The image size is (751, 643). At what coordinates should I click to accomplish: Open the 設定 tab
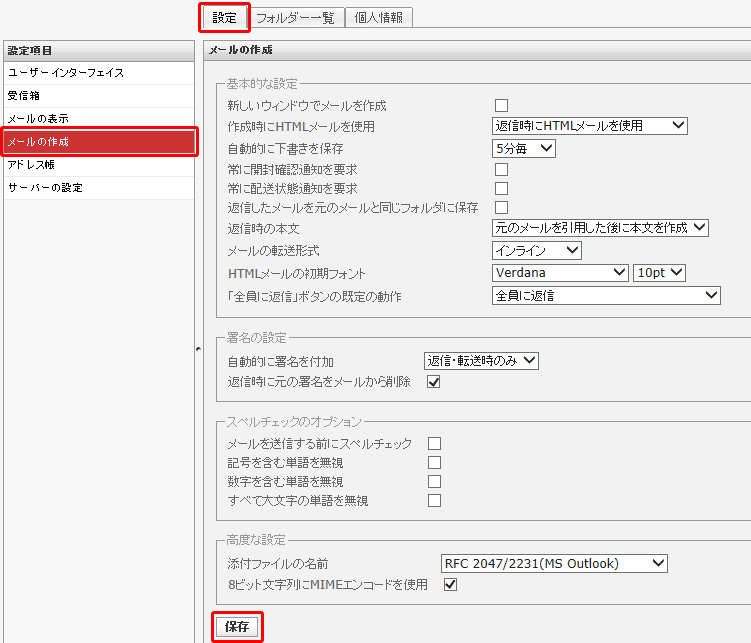click(224, 17)
